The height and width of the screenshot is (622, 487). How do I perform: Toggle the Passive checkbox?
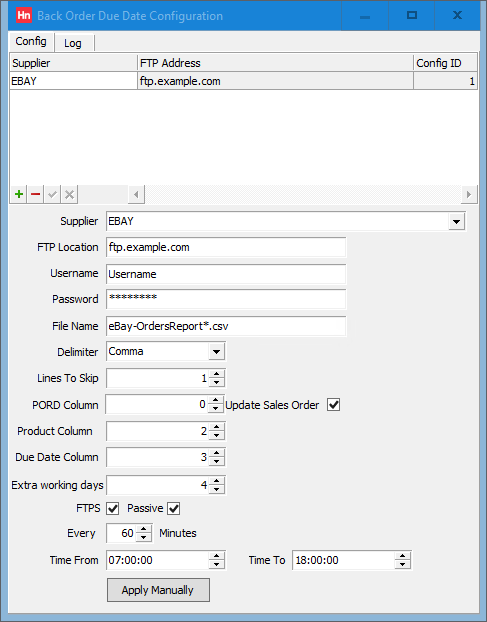174,508
